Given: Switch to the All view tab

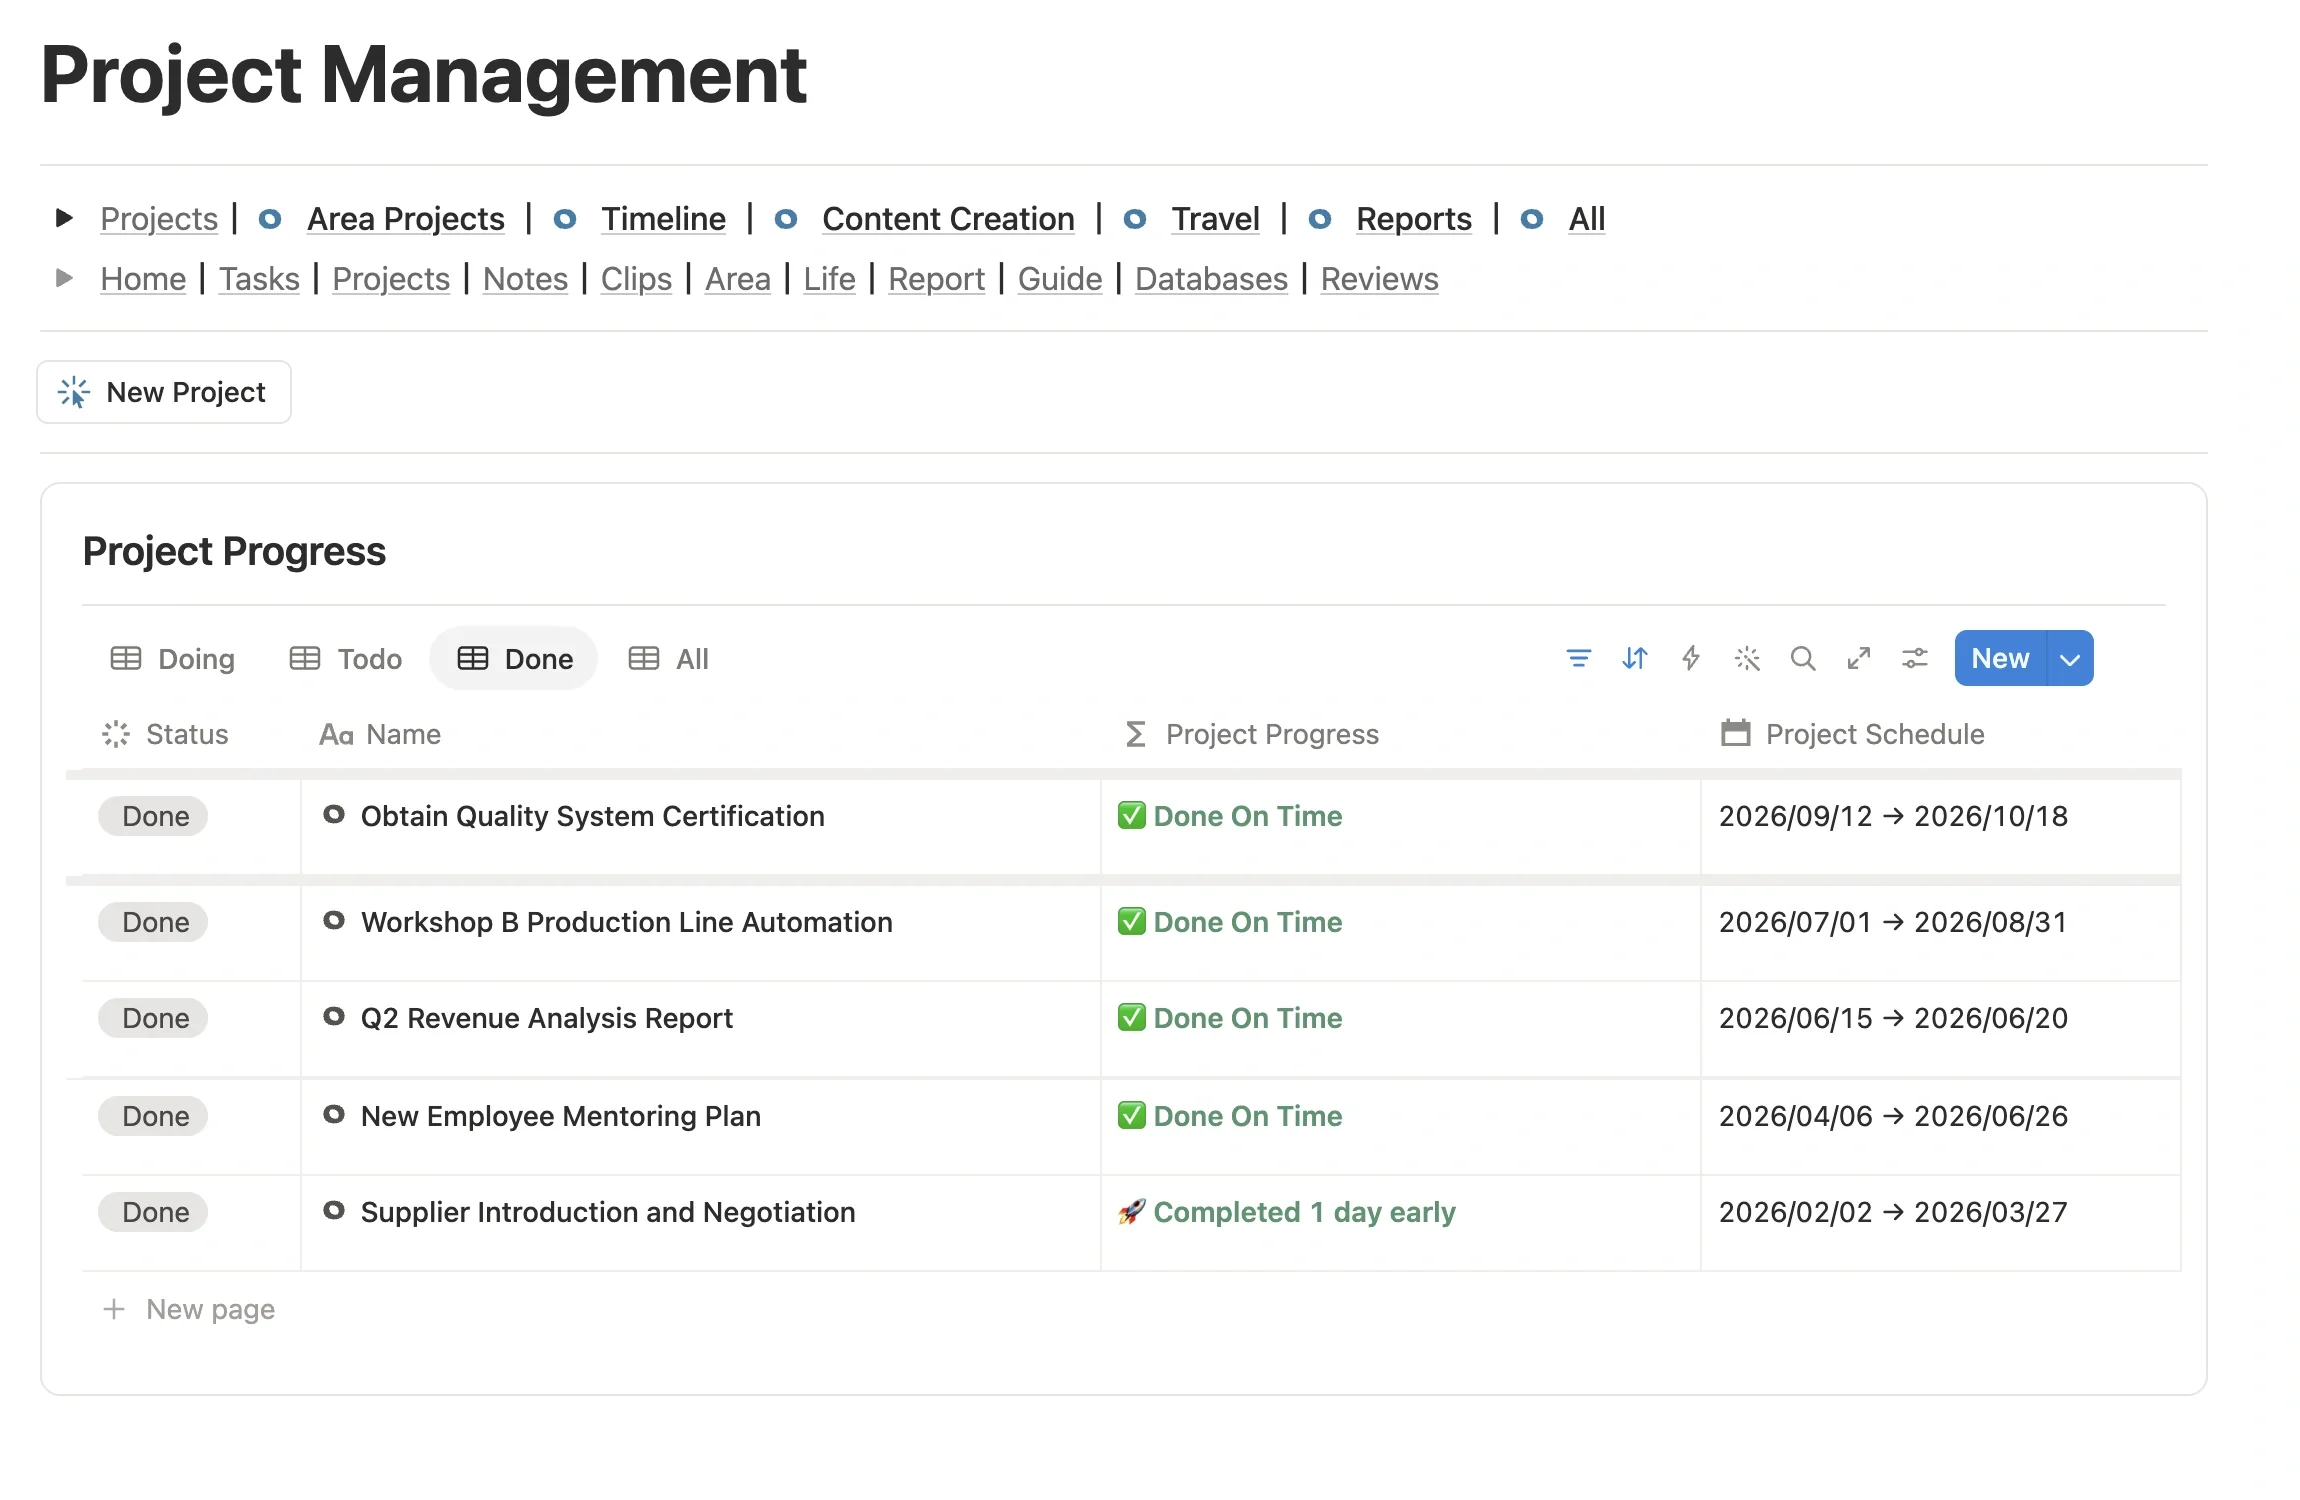Looking at the screenshot, I should [669, 659].
